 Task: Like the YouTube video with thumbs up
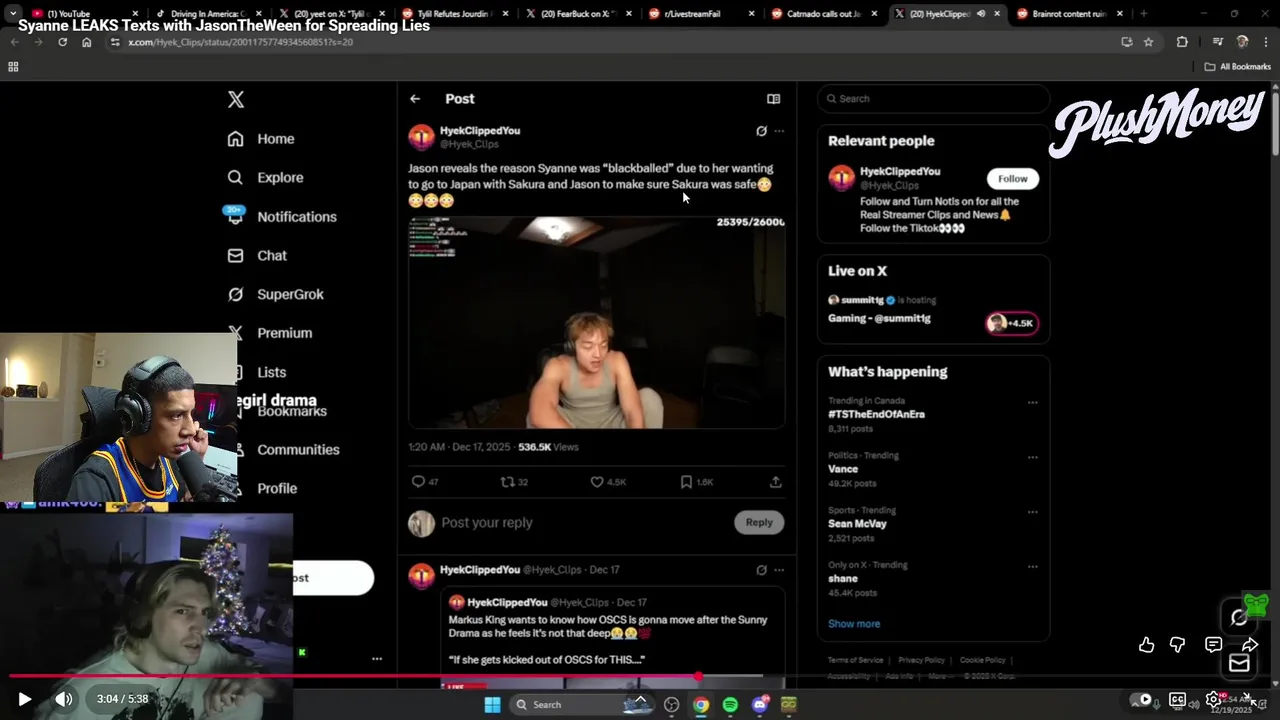point(1146,645)
